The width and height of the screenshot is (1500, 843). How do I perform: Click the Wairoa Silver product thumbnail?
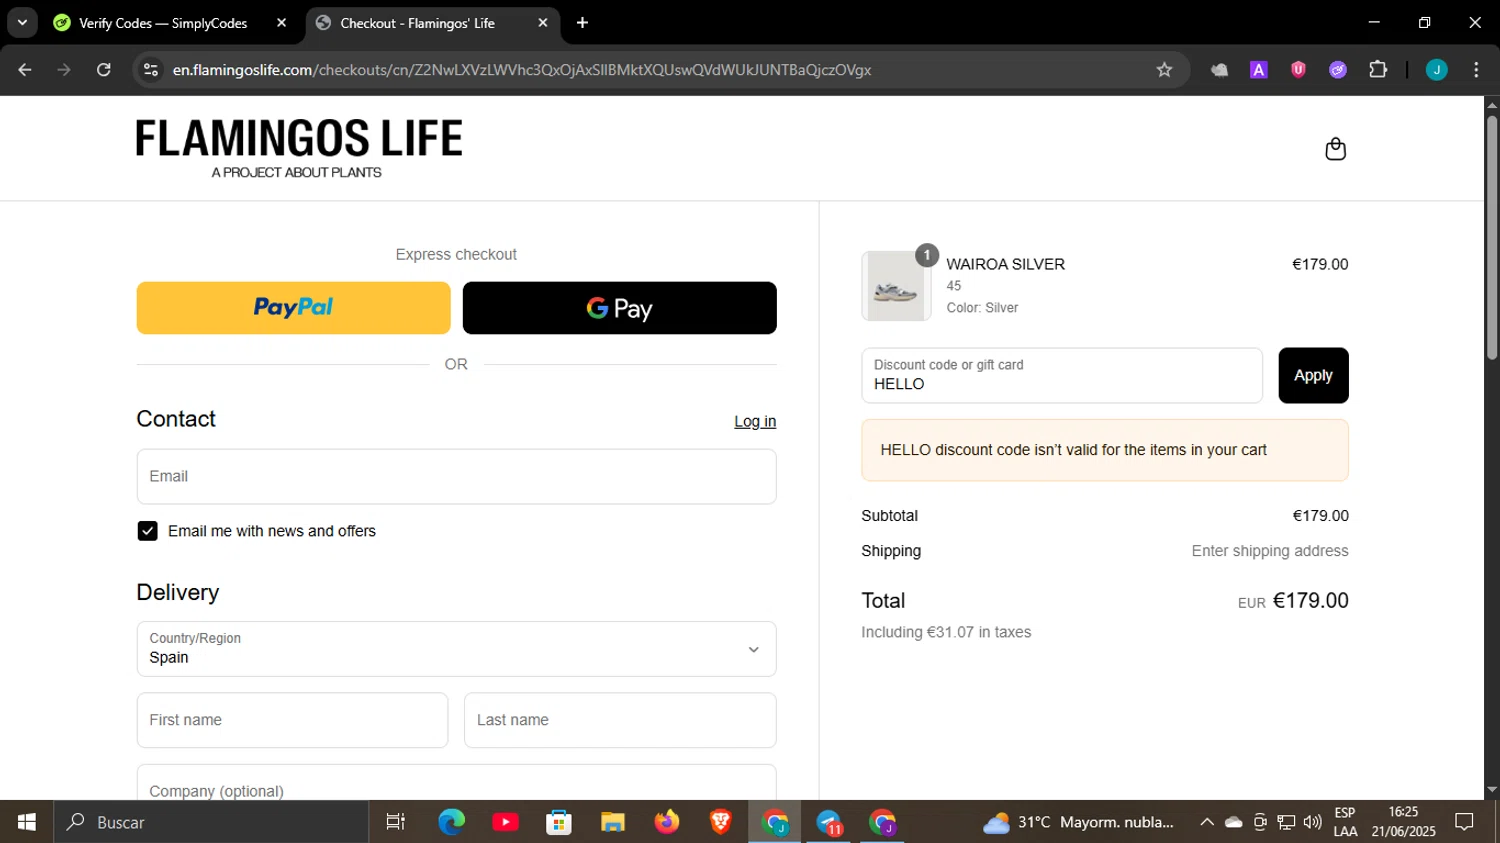point(896,286)
